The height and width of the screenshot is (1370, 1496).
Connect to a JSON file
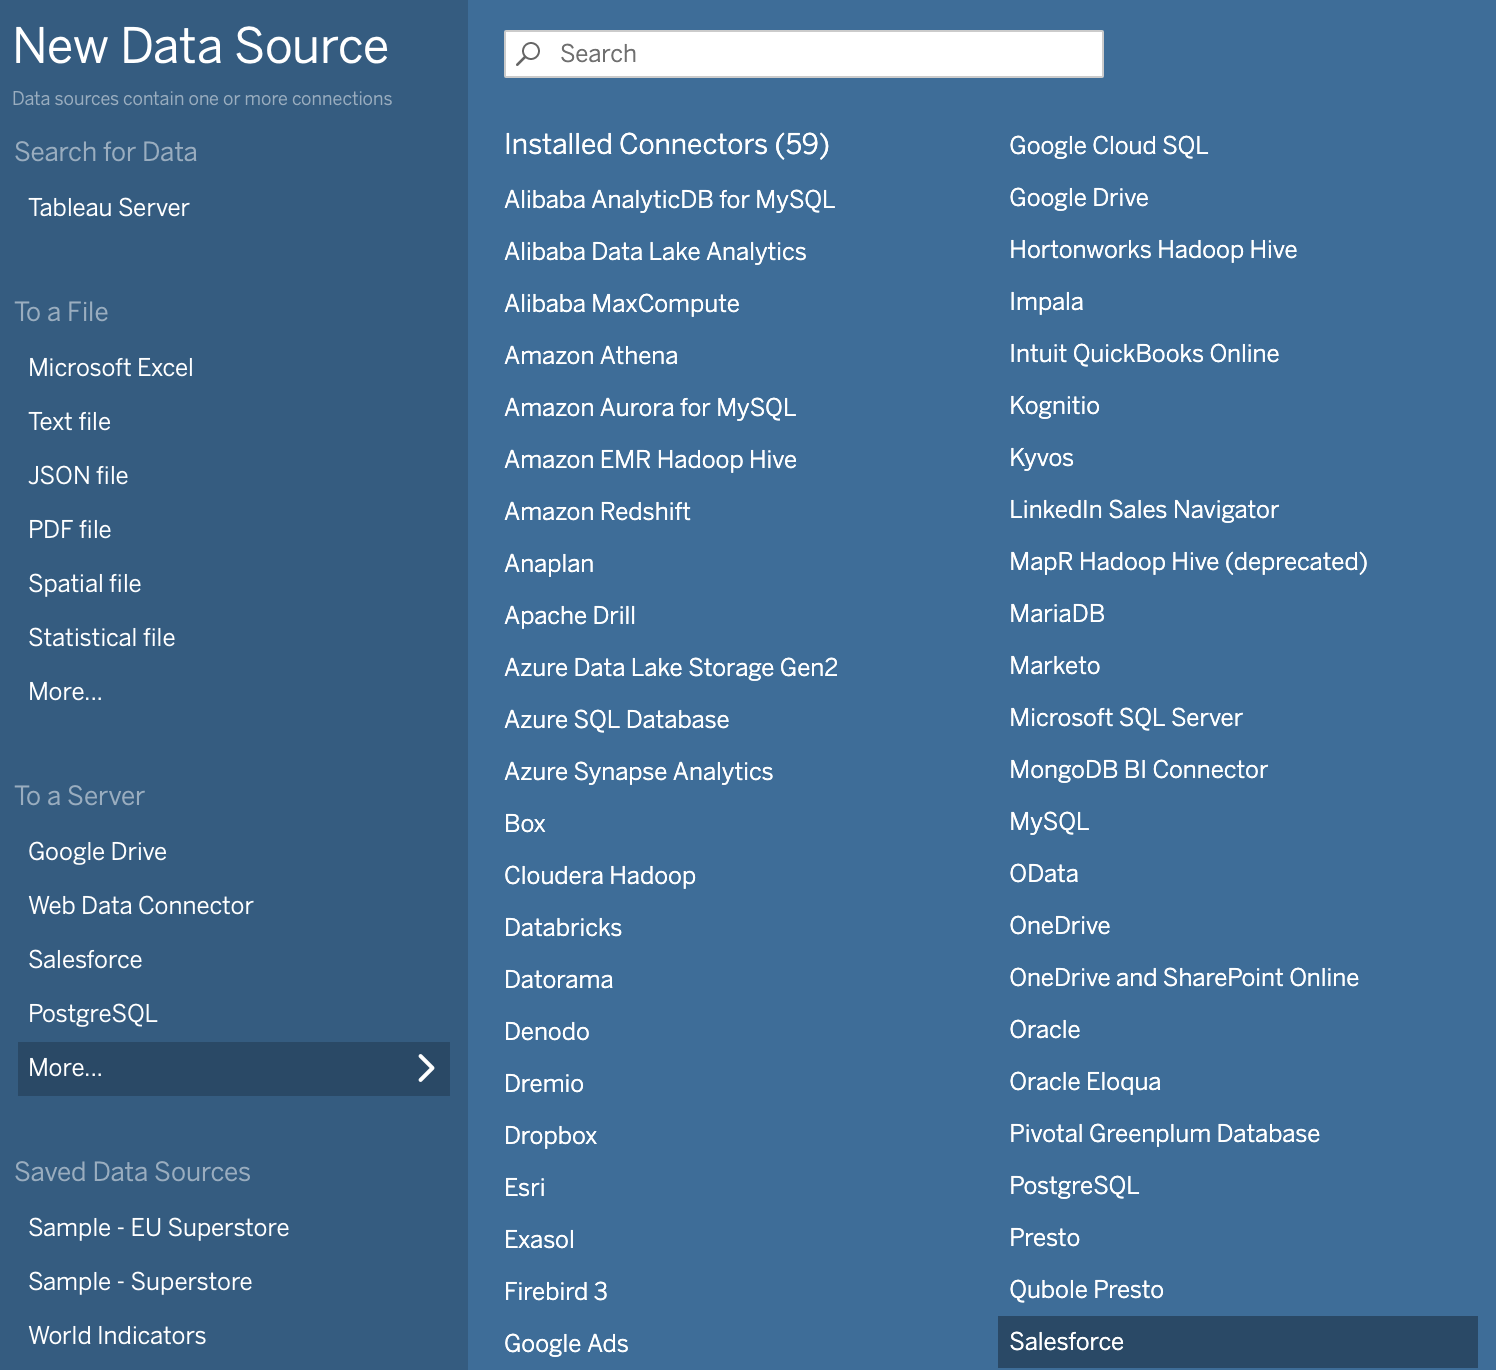point(78,476)
